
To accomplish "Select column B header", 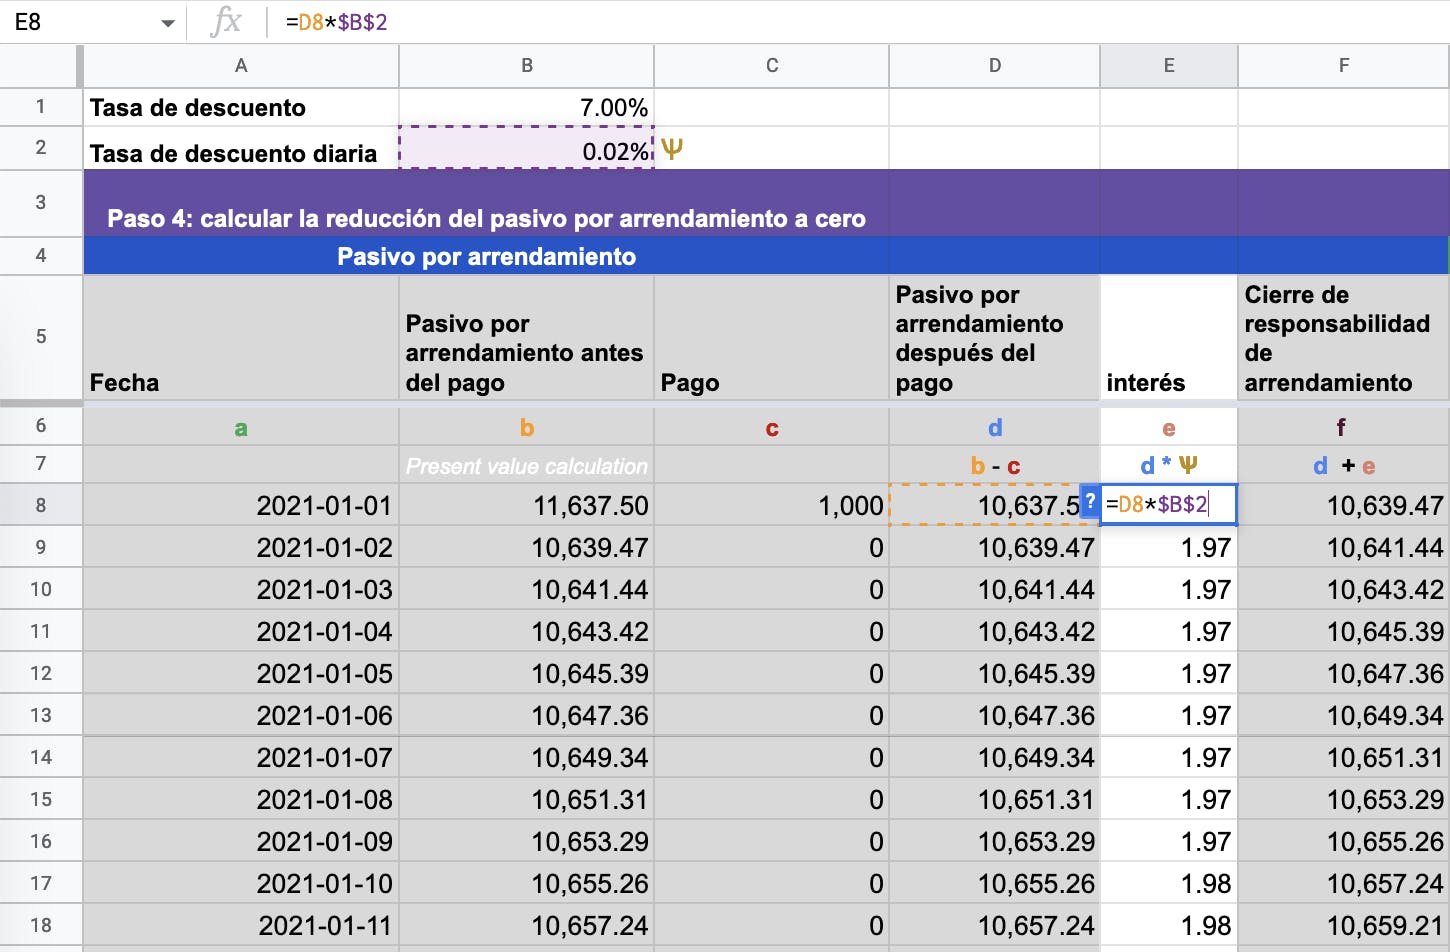I will 527,66.
